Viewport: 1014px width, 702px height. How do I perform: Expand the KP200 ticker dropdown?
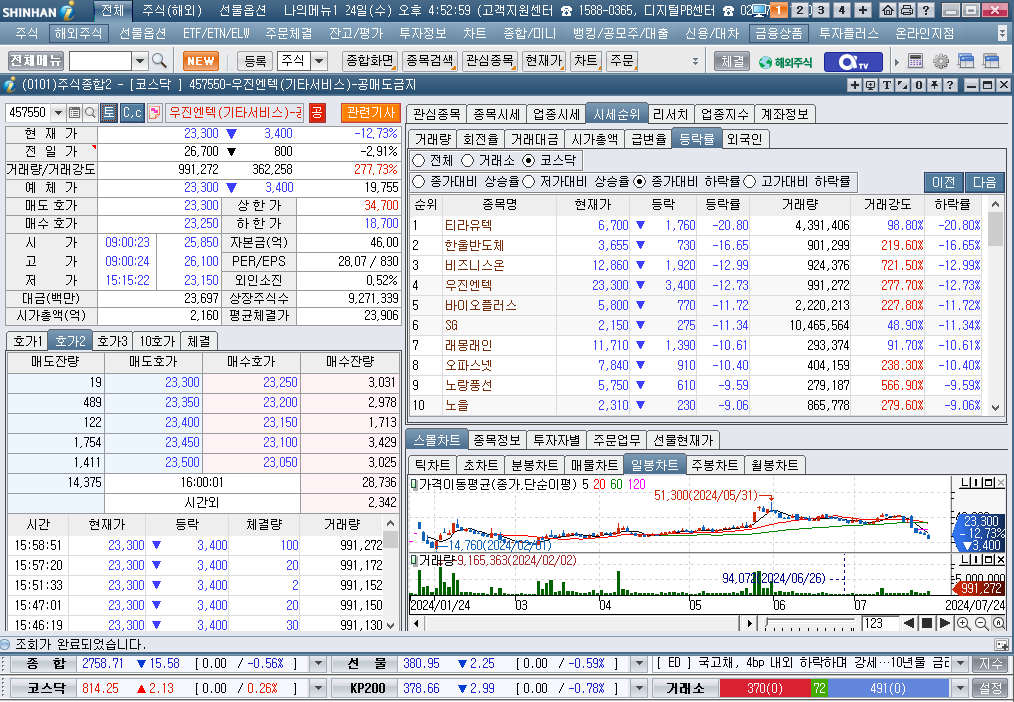coord(639,688)
